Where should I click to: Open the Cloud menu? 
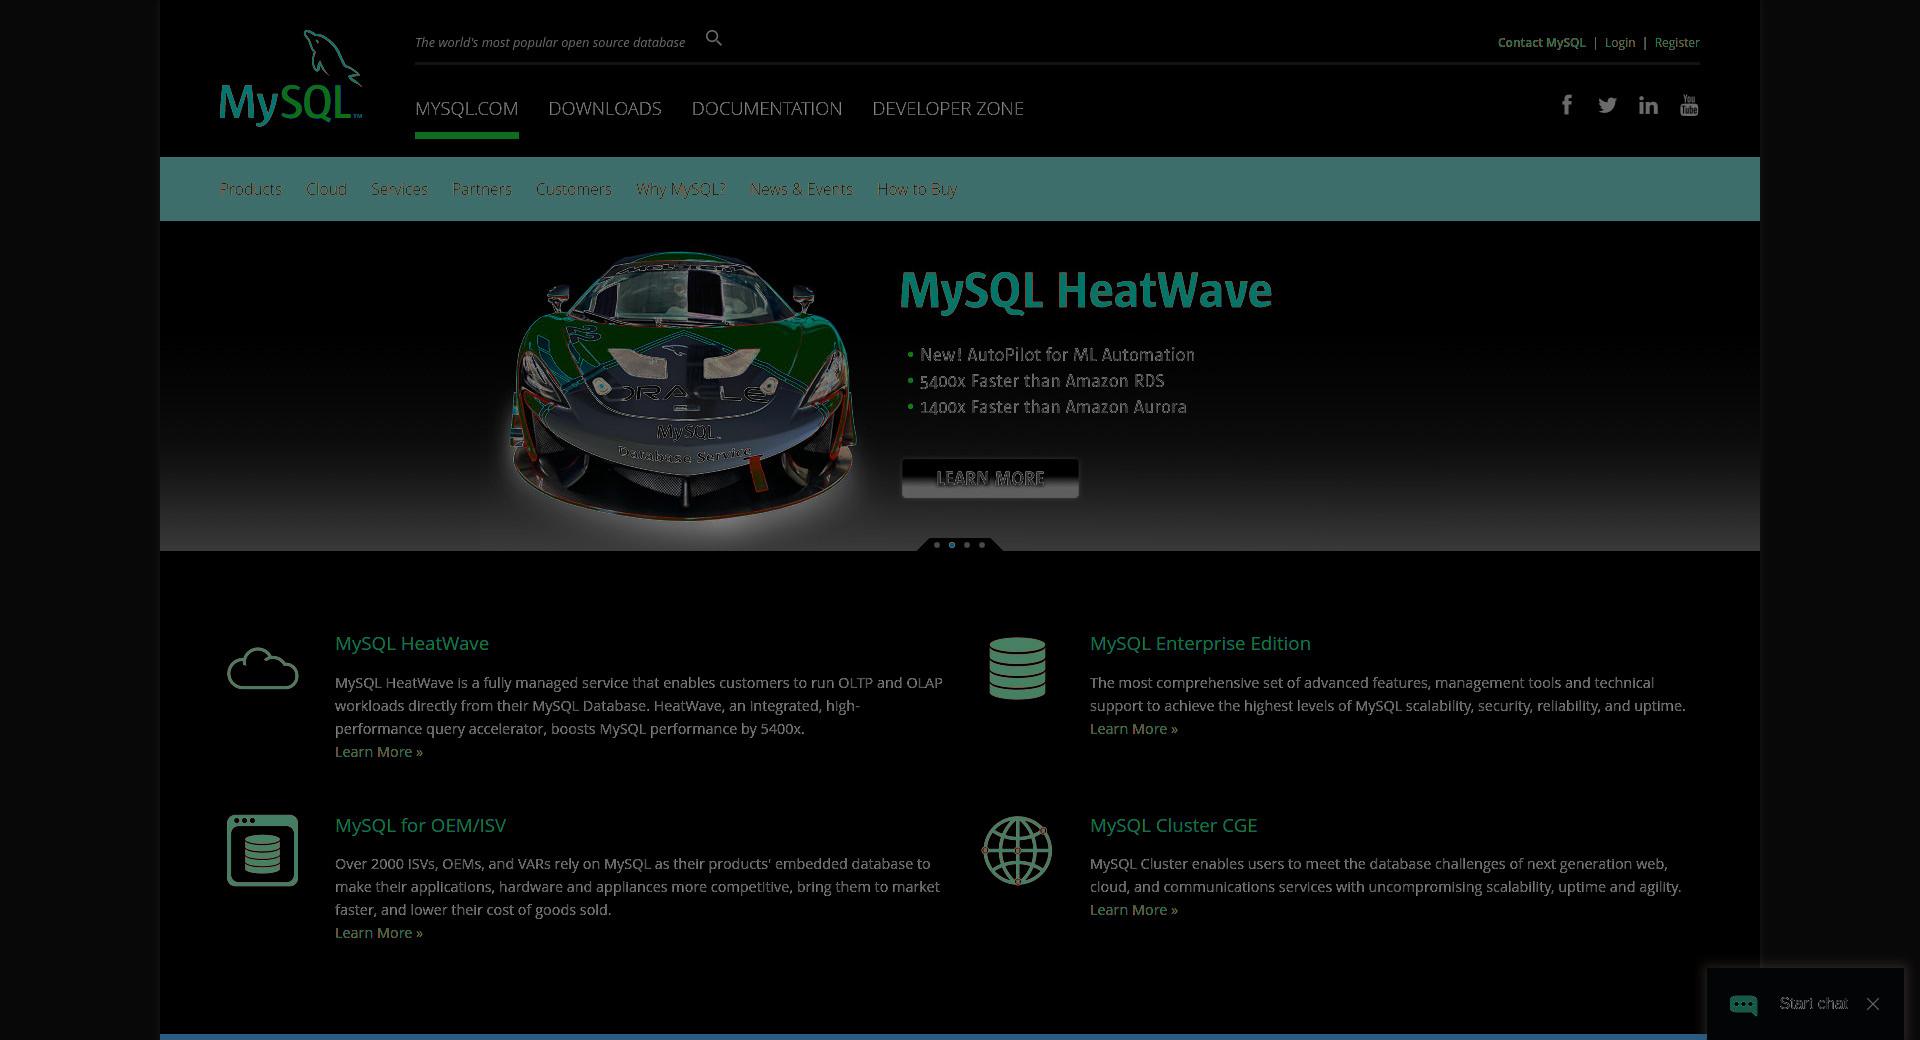point(326,189)
